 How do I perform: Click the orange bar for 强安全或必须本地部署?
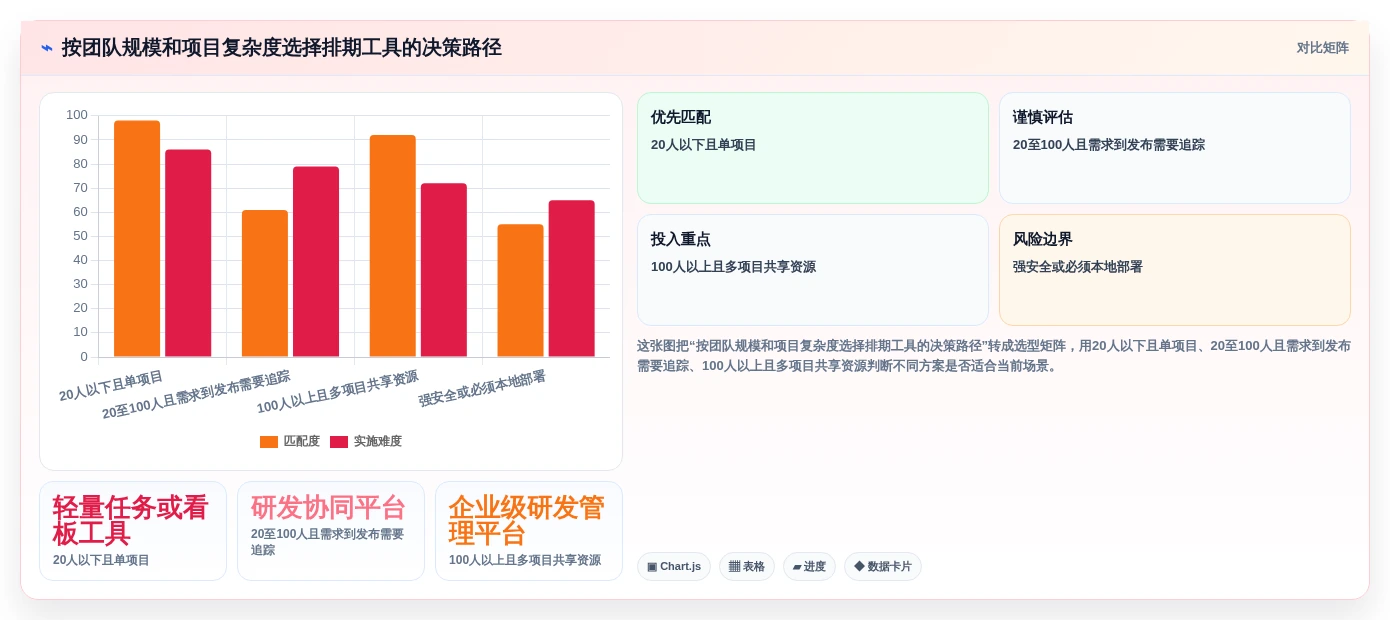click(520, 291)
